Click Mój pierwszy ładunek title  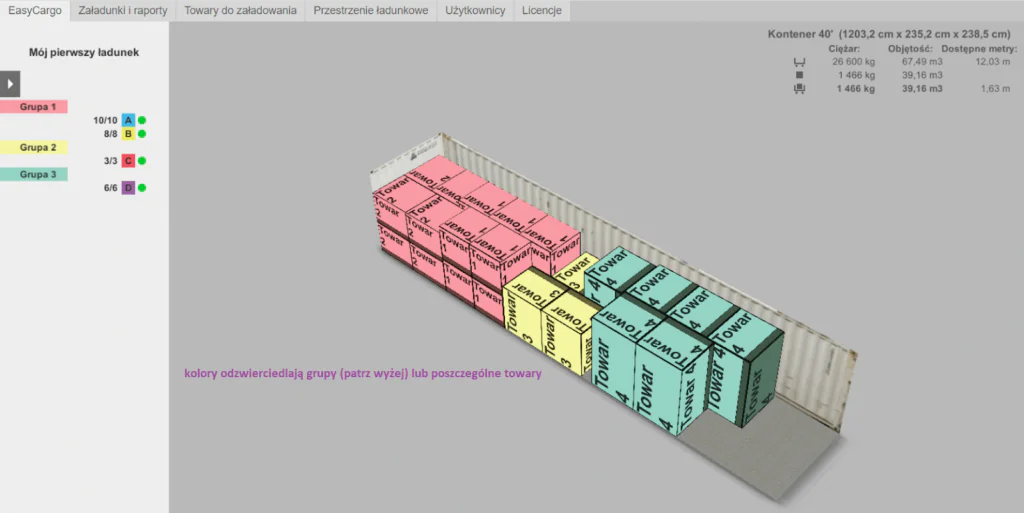click(84, 52)
